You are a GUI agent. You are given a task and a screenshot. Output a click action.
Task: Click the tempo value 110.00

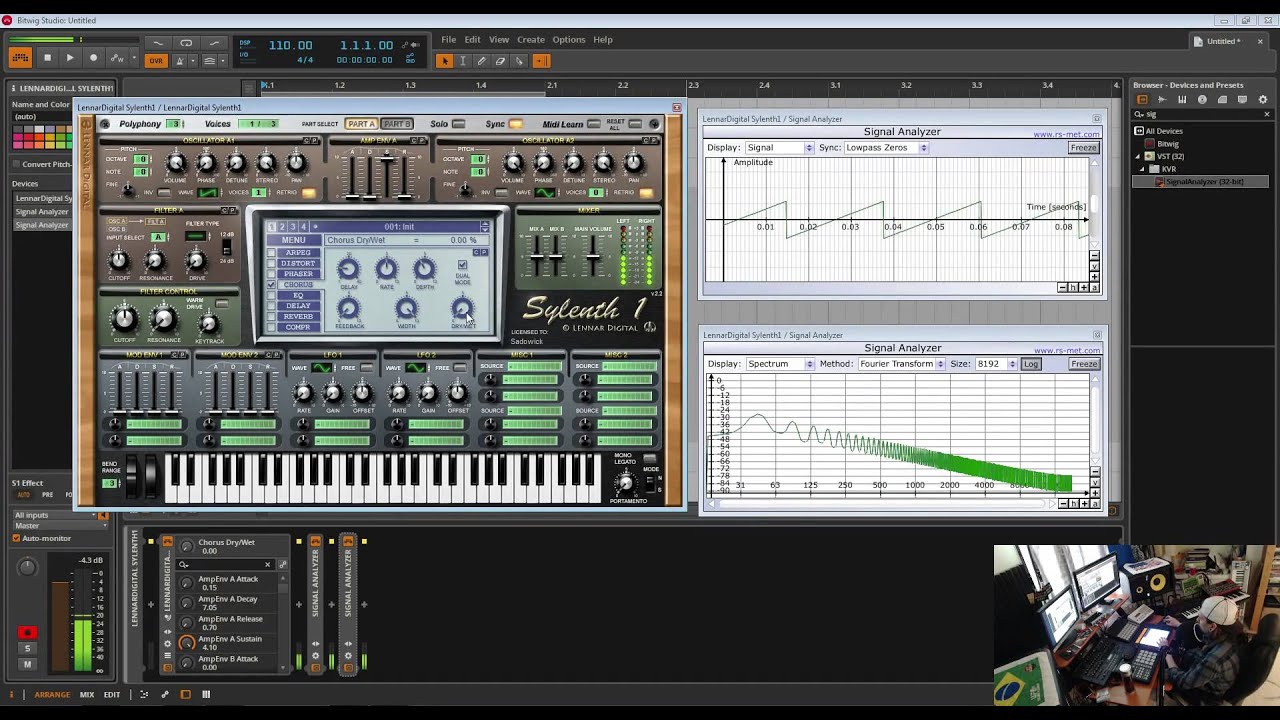pos(290,45)
